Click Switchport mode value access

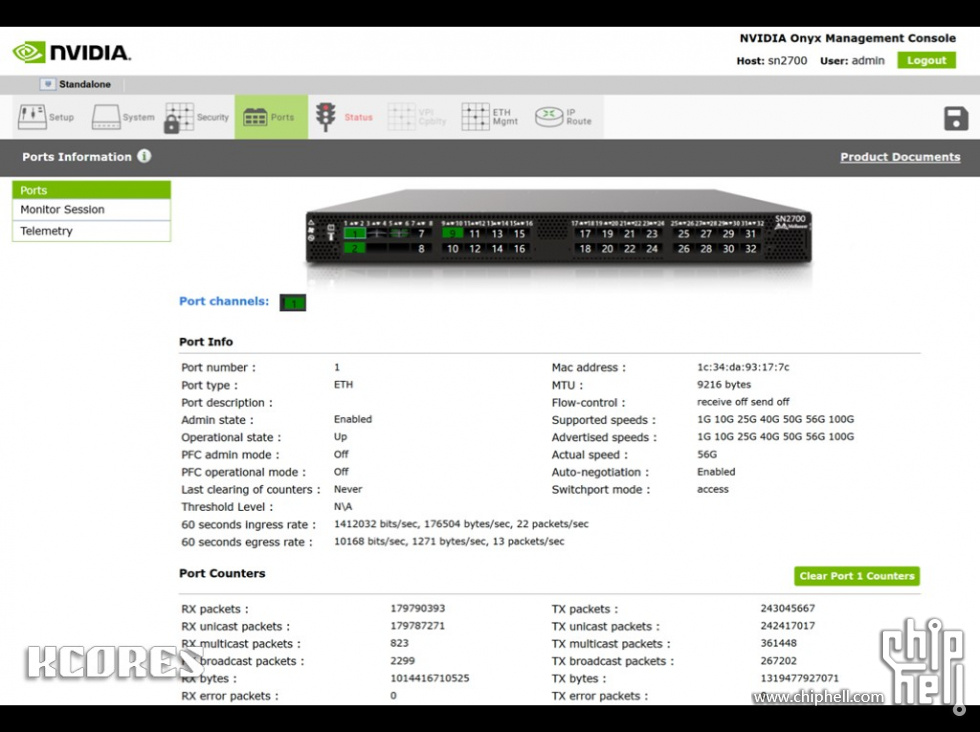click(x=712, y=489)
